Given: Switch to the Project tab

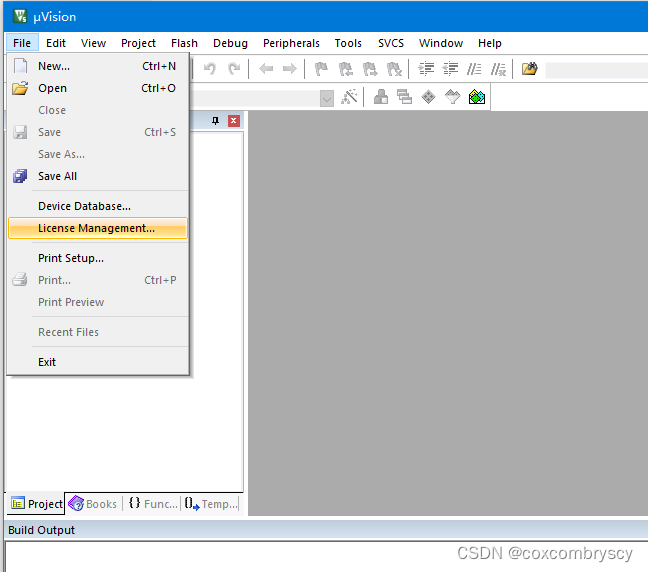Looking at the screenshot, I should coord(36,504).
